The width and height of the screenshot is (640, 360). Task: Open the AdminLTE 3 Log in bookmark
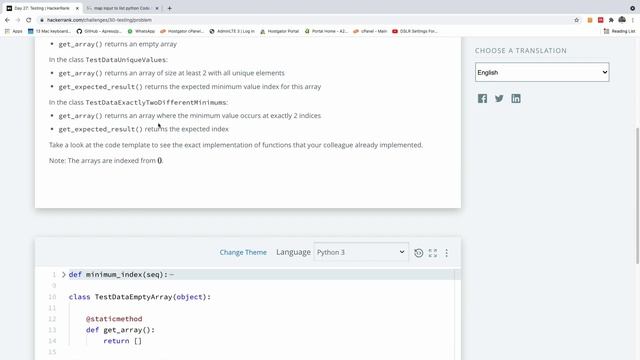tap(232, 31)
